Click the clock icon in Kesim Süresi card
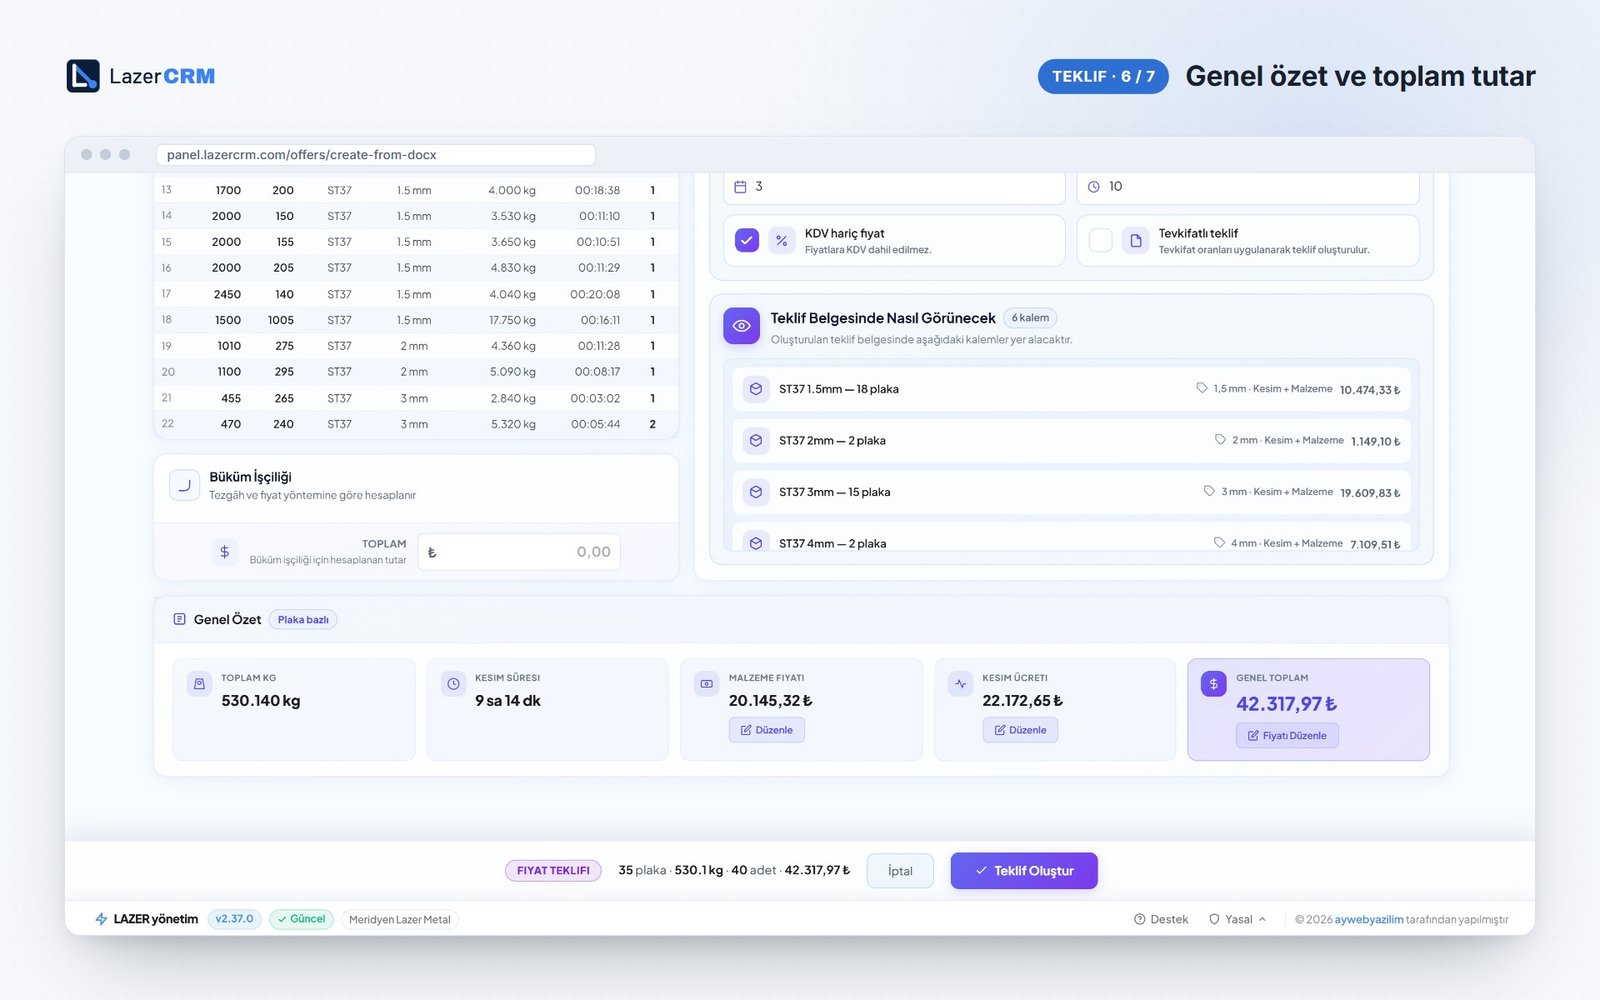The width and height of the screenshot is (1600, 1000). (453, 684)
